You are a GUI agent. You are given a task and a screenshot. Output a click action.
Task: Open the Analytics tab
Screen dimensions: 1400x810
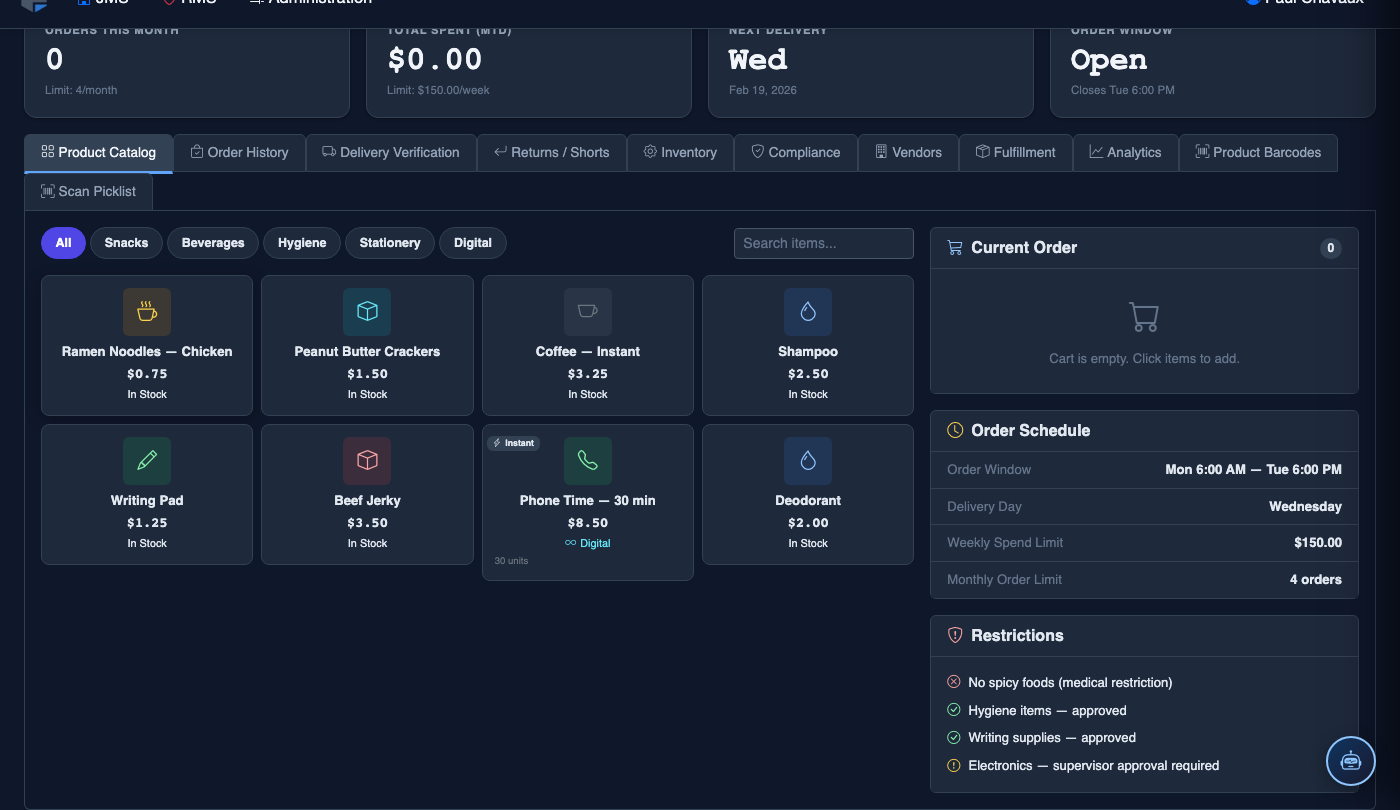point(1126,153)
